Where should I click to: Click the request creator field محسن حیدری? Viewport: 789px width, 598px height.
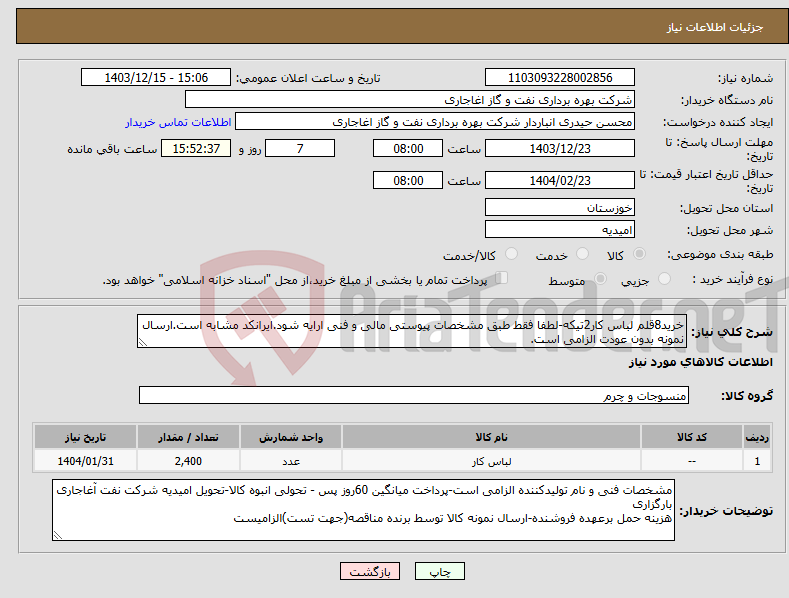(x=435, y=122)
